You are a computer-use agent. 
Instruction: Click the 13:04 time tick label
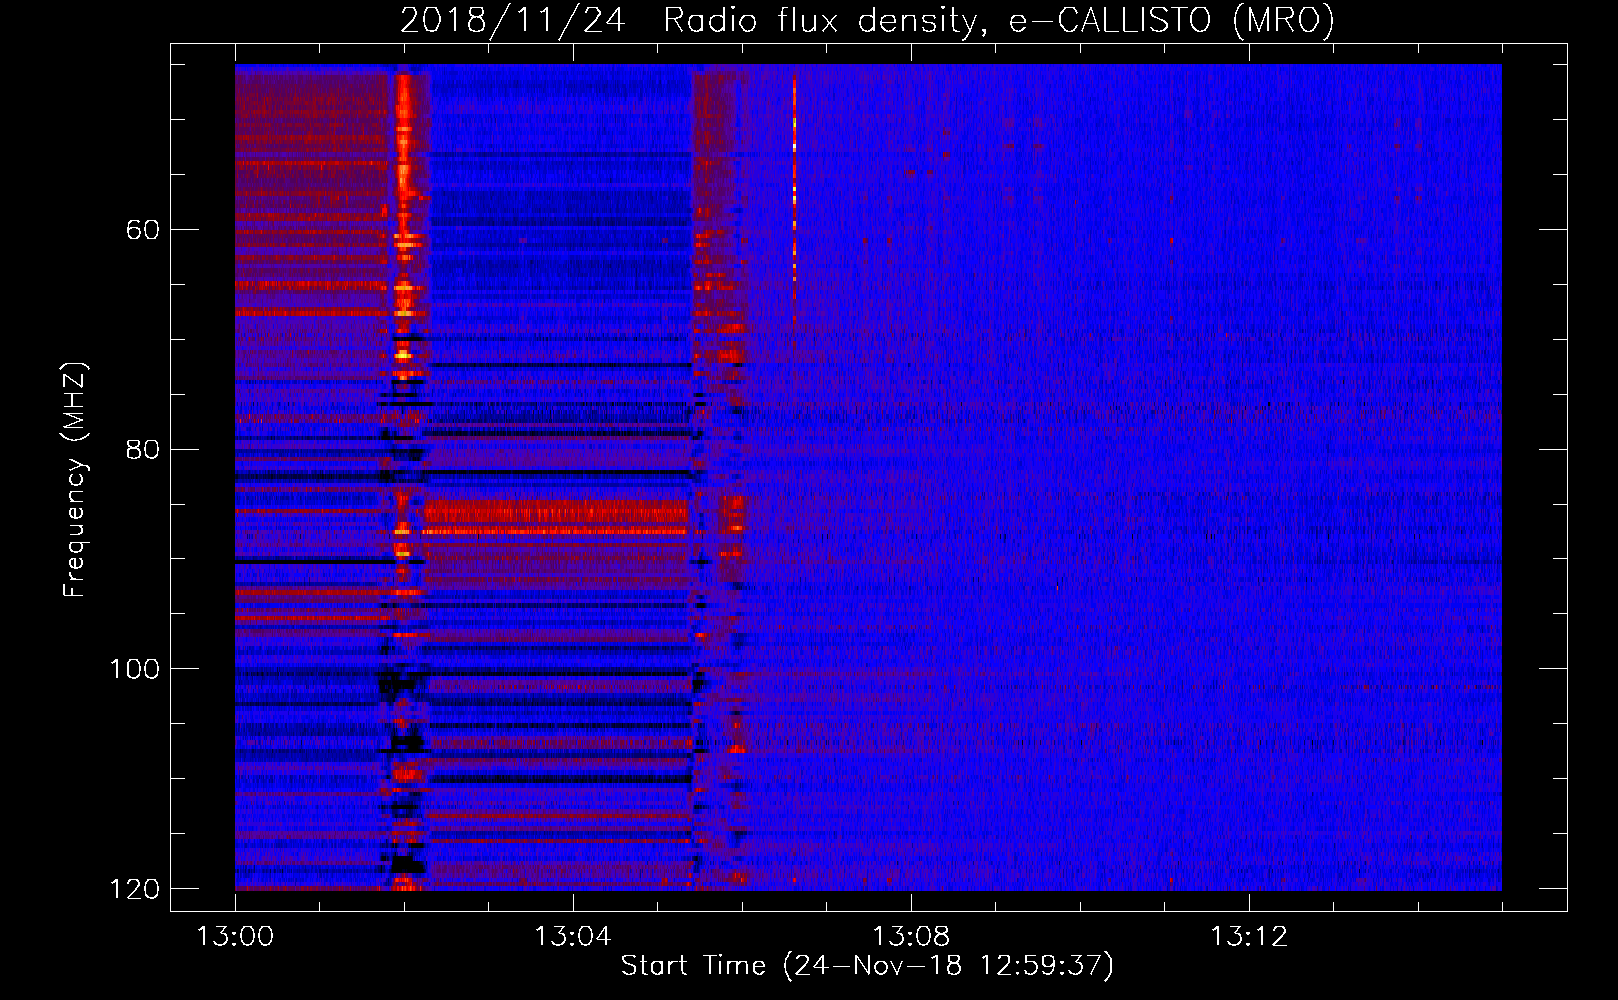572,936
